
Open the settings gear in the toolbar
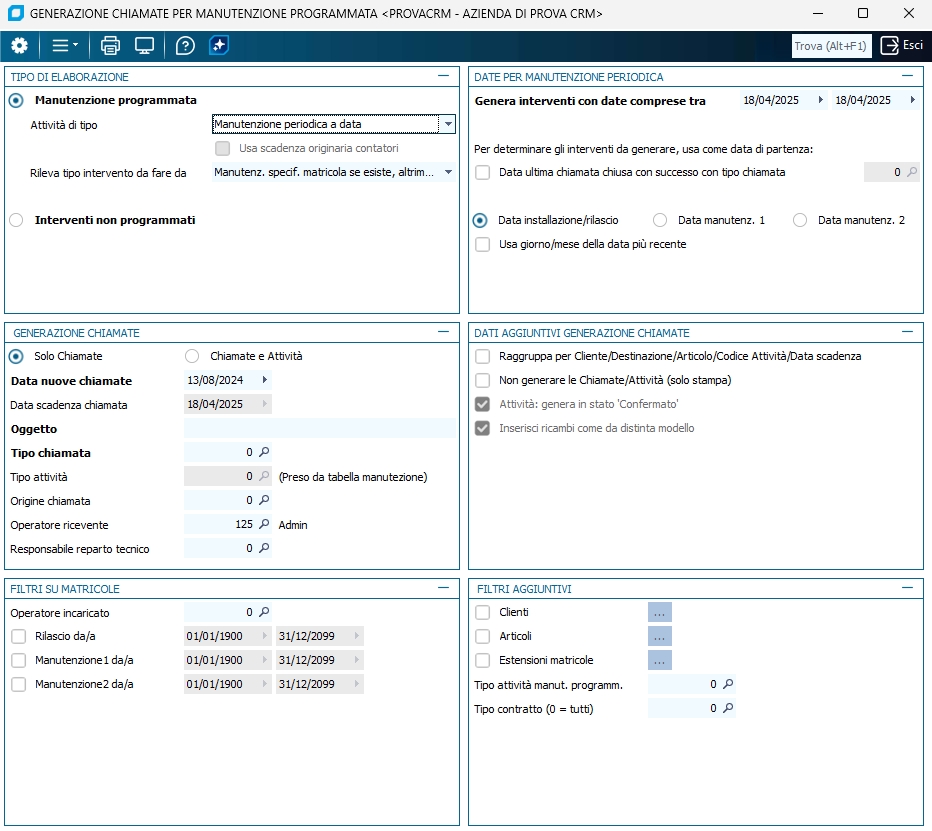(20, 46)
